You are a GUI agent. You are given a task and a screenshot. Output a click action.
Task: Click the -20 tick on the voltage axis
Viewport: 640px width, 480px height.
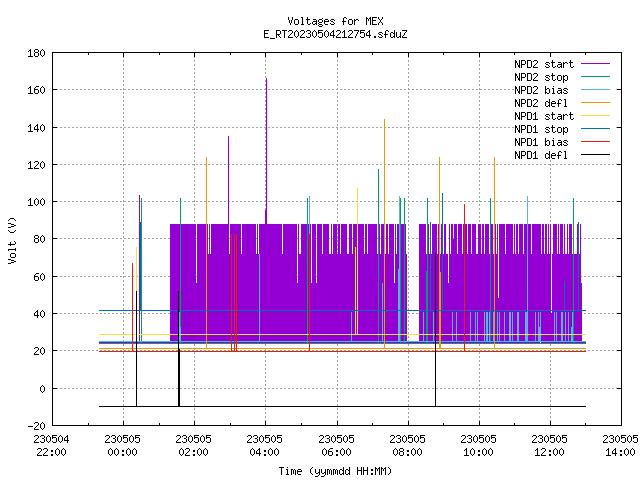tap(36, 426)
